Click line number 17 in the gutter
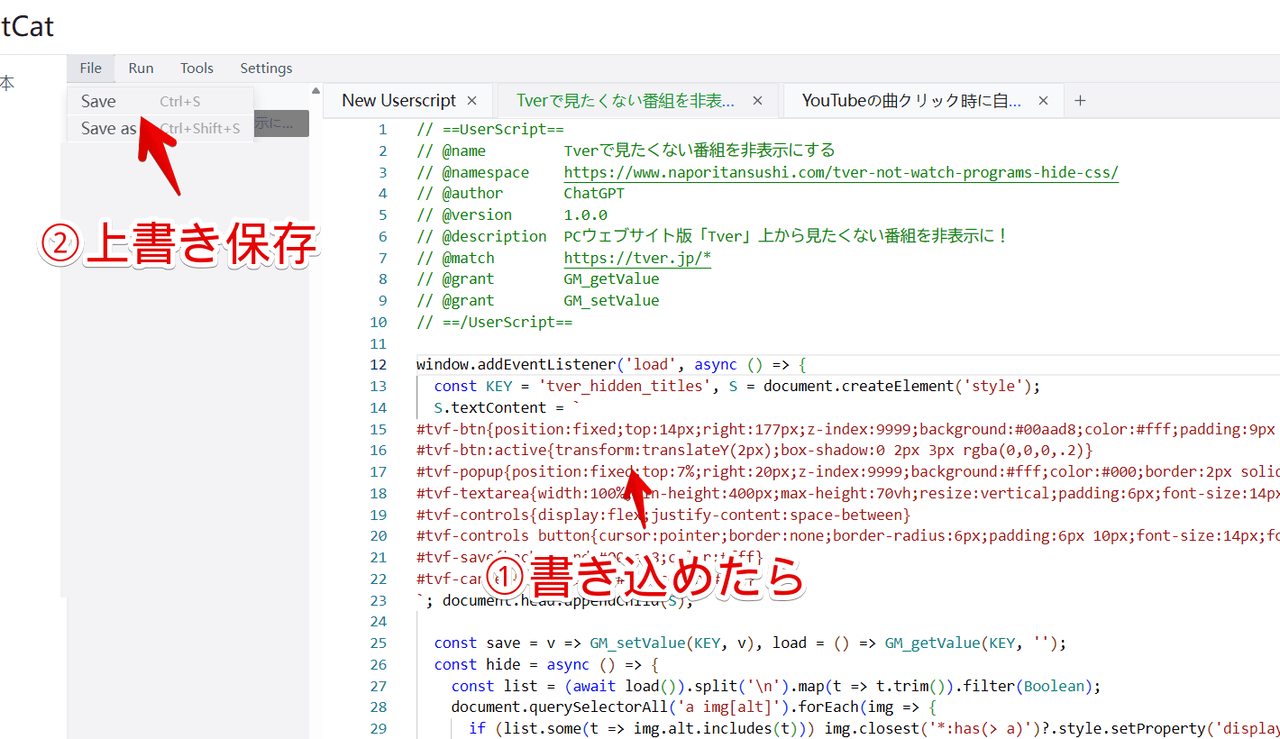The image size is (1280, 739). pyautogui.click(x=378, y=472)
